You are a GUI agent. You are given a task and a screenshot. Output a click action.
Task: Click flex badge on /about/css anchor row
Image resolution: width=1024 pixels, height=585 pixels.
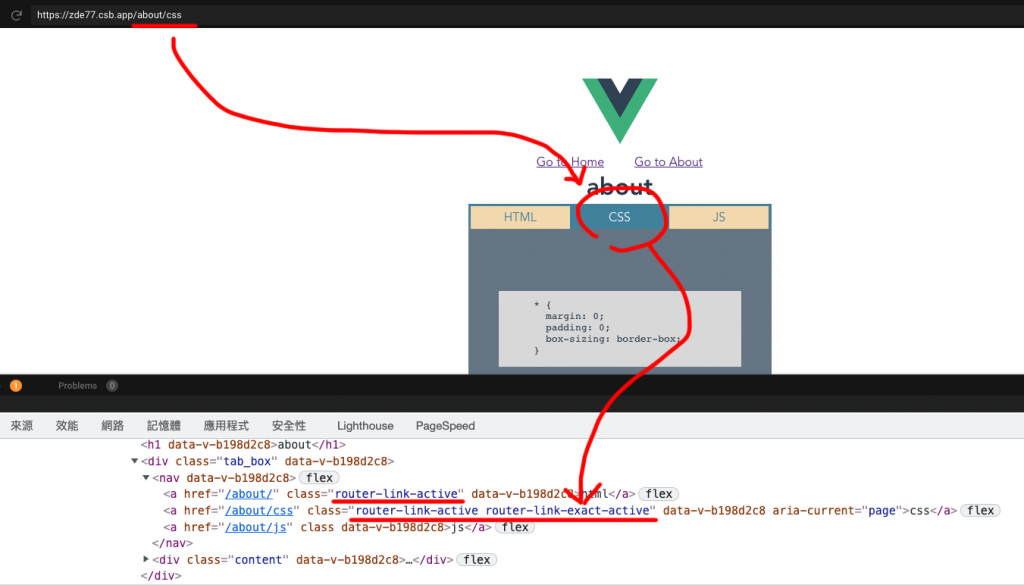pyautogui.click(x=980, y=511)
